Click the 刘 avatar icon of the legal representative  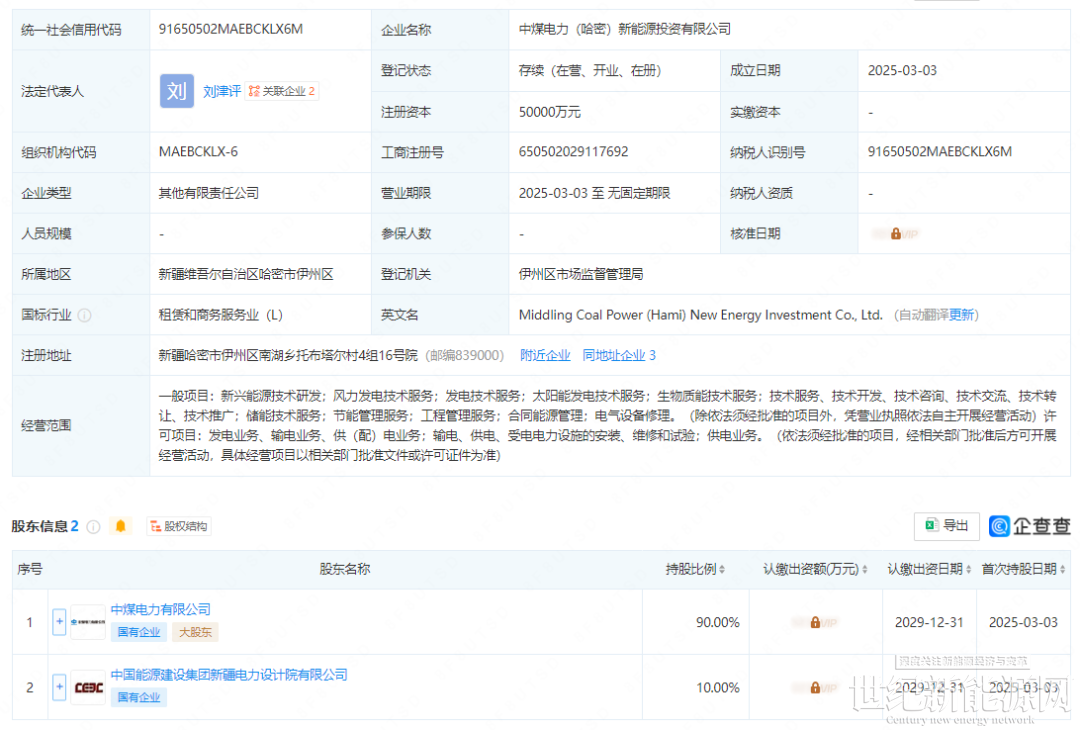[176, 91]
